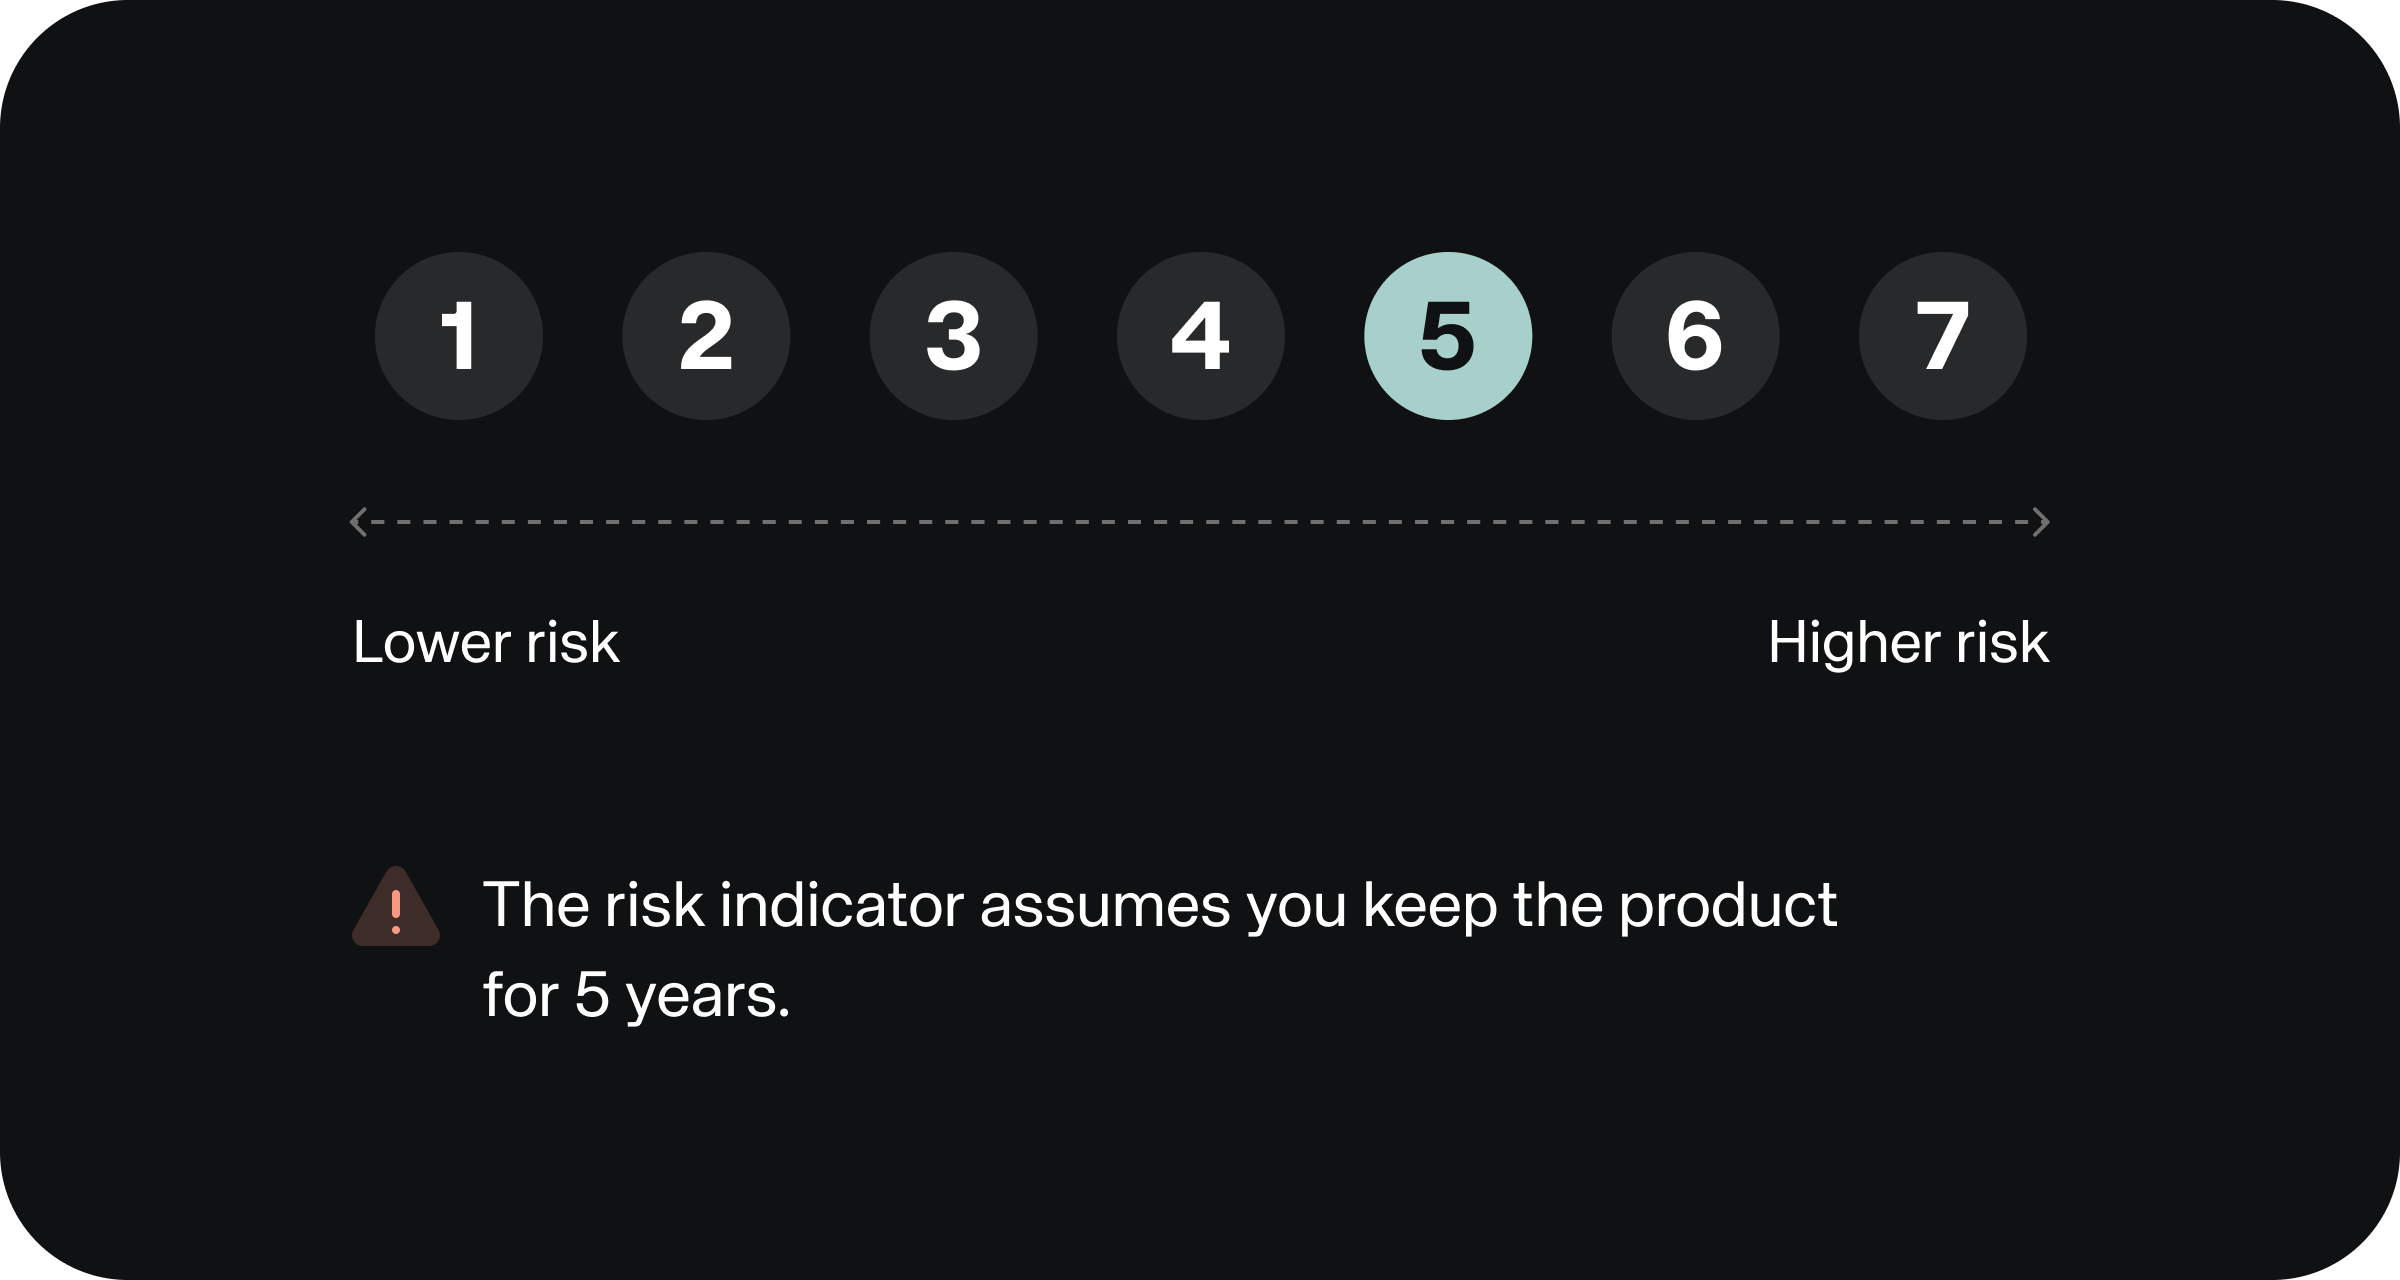Click the word "indicator" in the warning note
Image resolution: width=2400 pixels, height=1280 pixels.
tap(842, 905)
